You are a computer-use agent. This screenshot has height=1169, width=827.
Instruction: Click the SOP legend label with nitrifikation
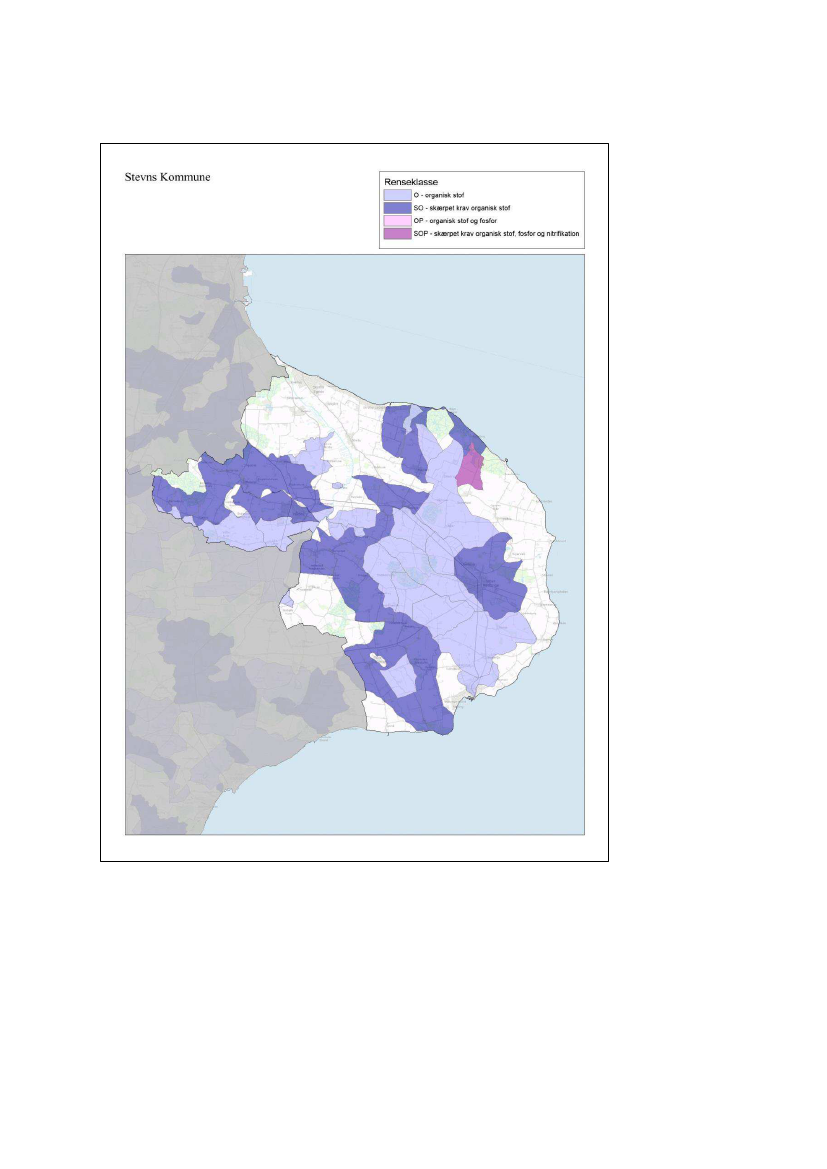[x=497, y=233]
